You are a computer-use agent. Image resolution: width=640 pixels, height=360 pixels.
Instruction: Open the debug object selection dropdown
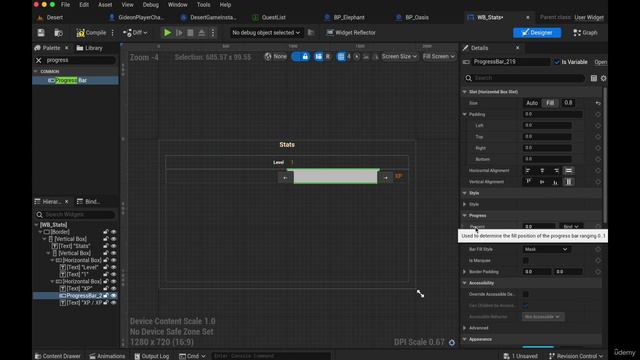click(x=266, y=33)
